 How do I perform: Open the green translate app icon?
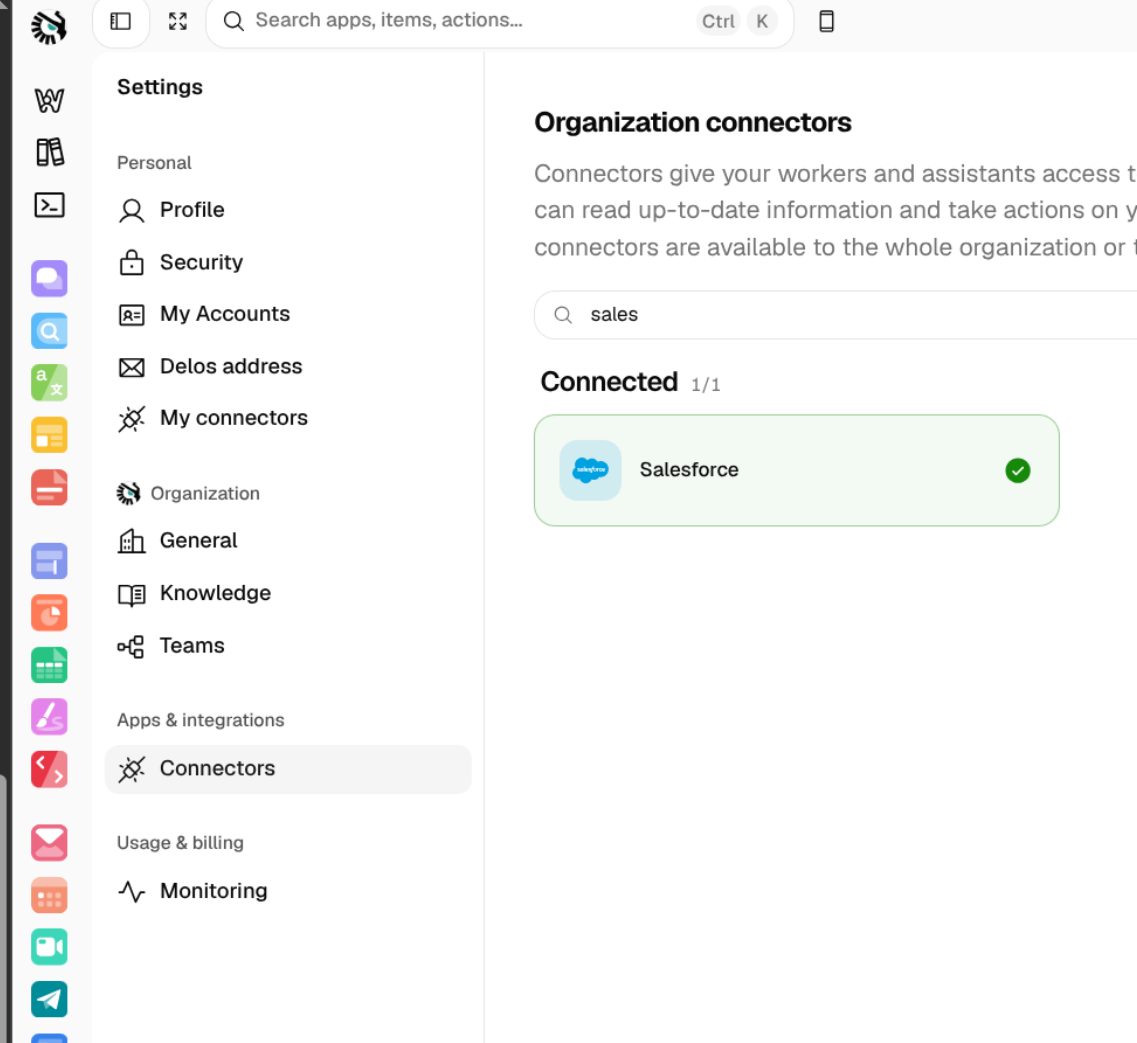[49, 383]
